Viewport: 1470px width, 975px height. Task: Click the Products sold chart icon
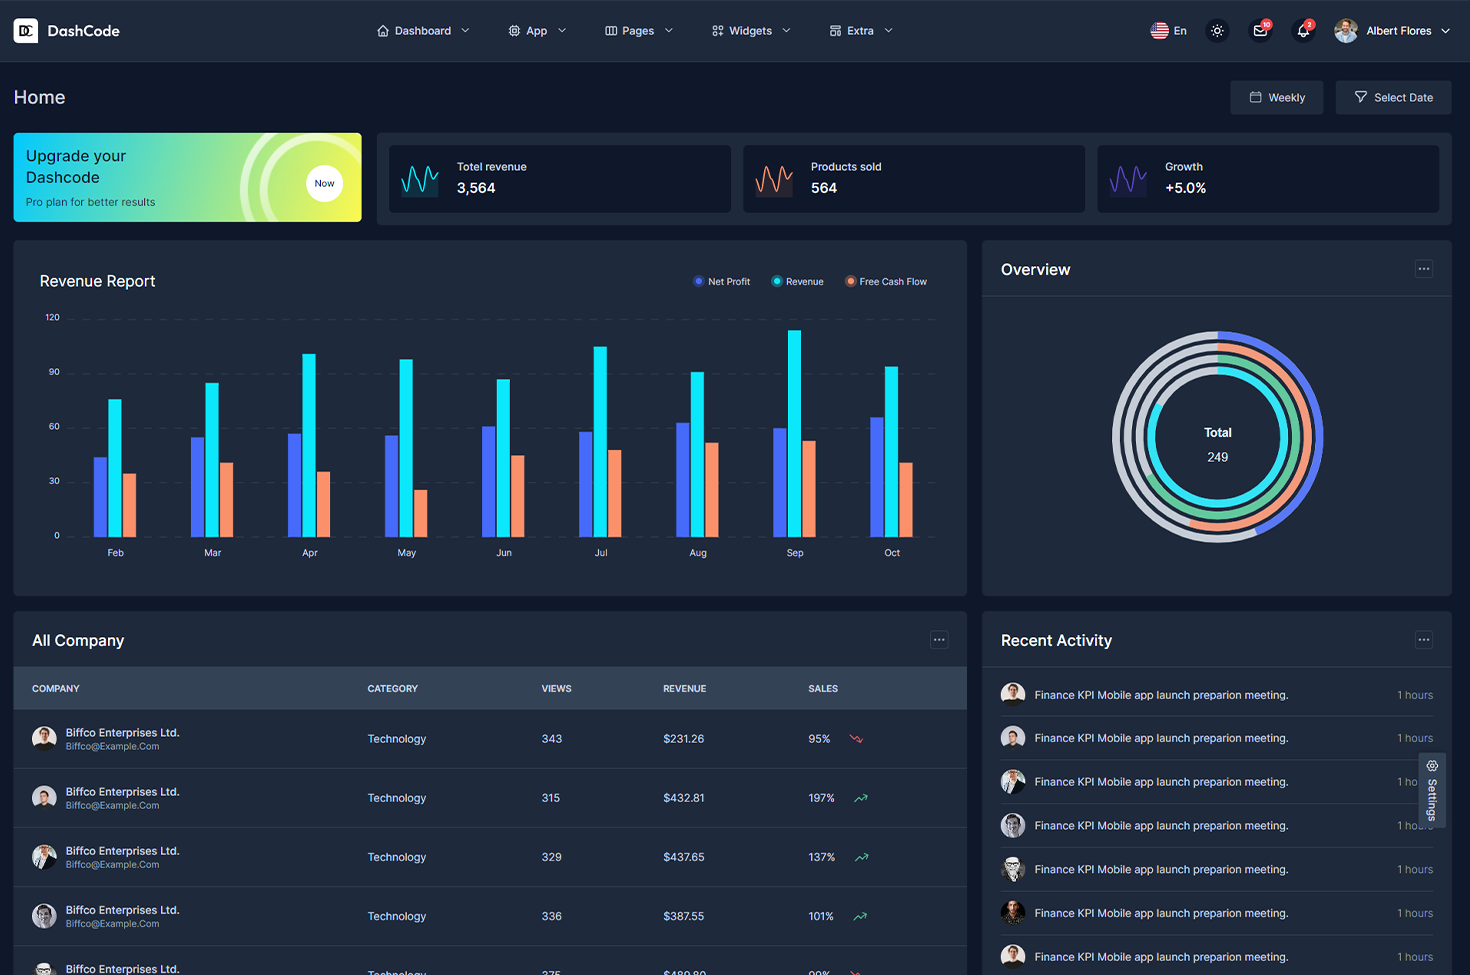click(774, 179)
